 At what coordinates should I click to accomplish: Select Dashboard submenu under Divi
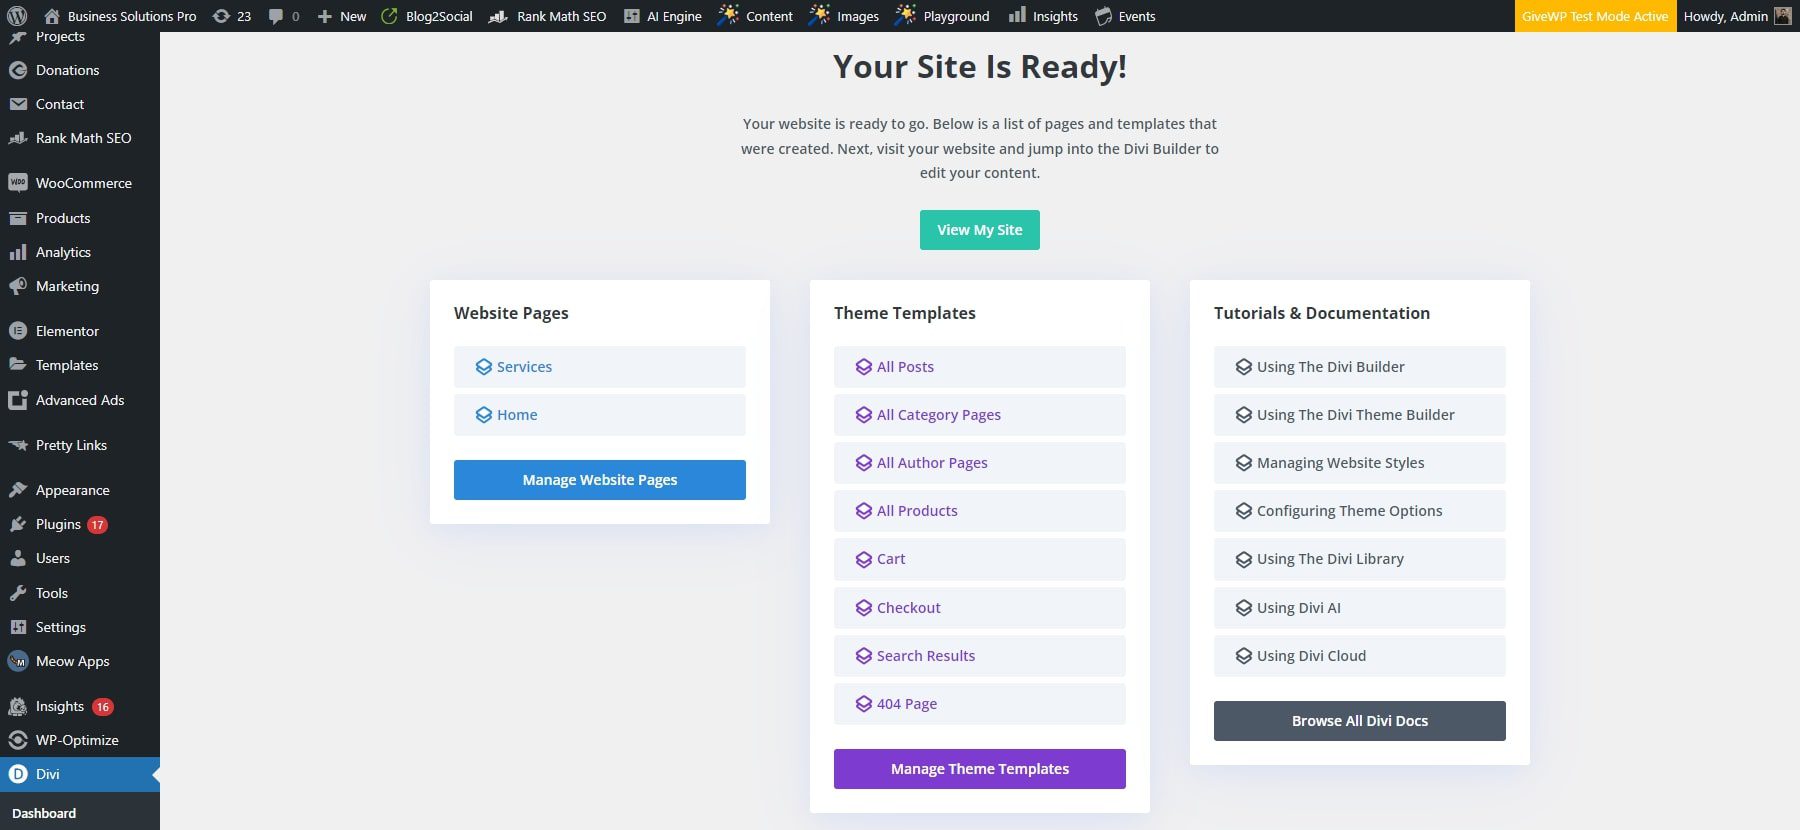(x=44, y=813)
